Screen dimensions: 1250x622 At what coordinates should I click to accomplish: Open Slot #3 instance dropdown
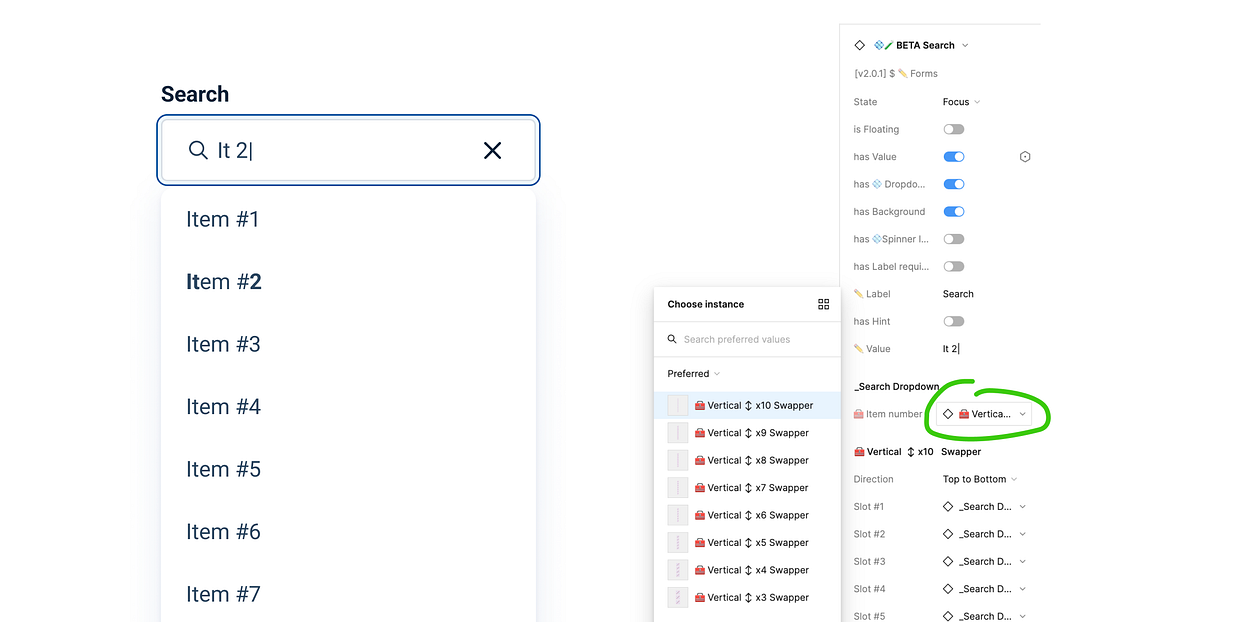click(x=985, y=562)
